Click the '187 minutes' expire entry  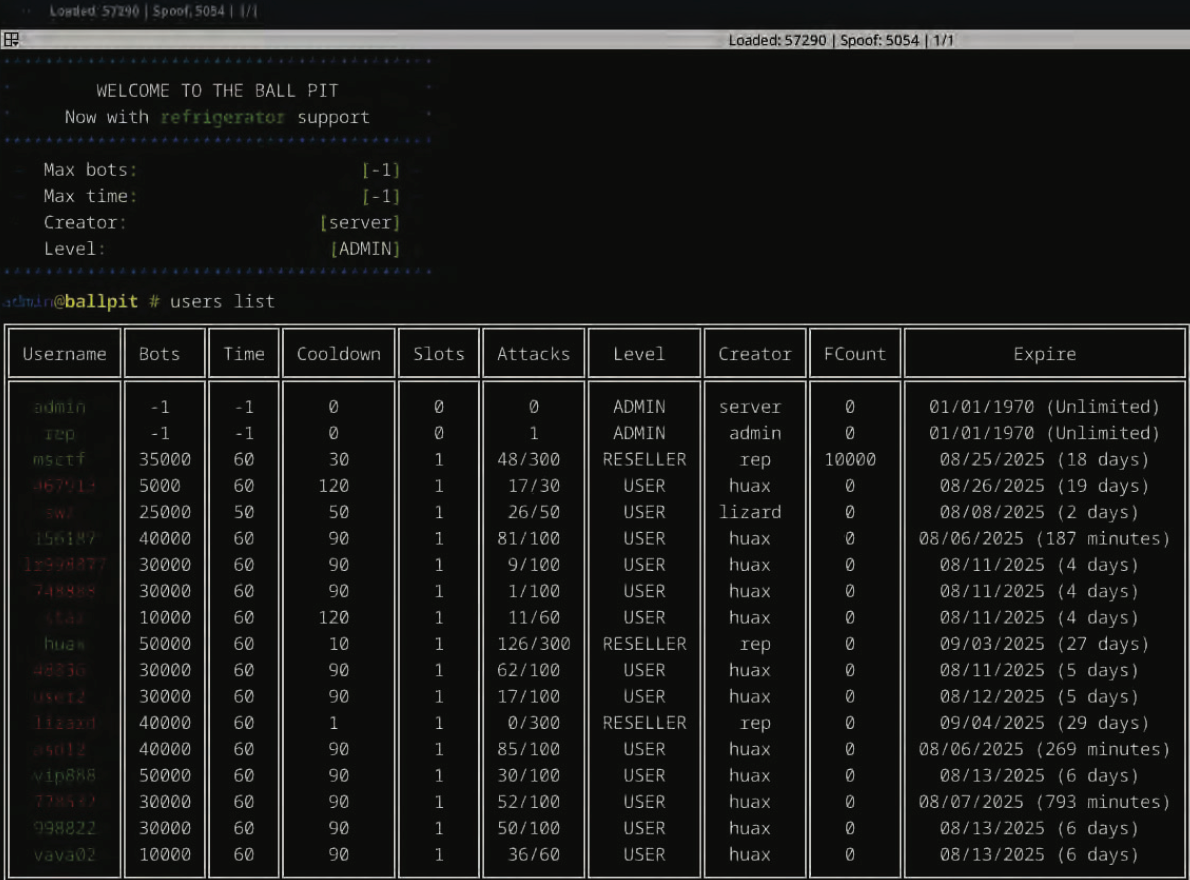click(1044, 538)
